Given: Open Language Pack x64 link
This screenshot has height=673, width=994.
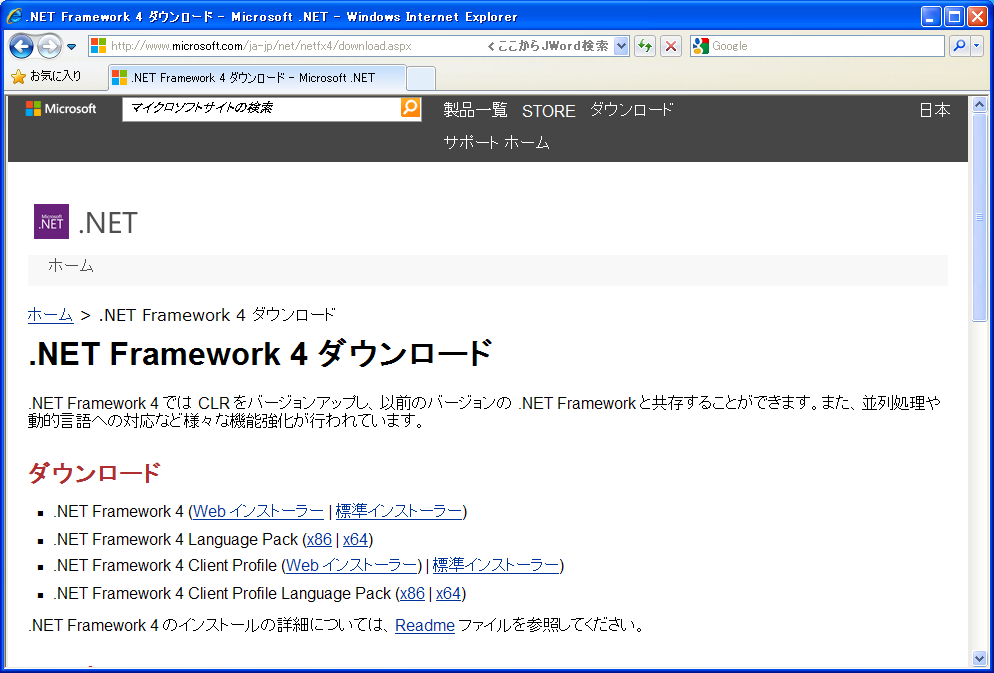Looking at the screenshot, I should [x=356, y=539].
